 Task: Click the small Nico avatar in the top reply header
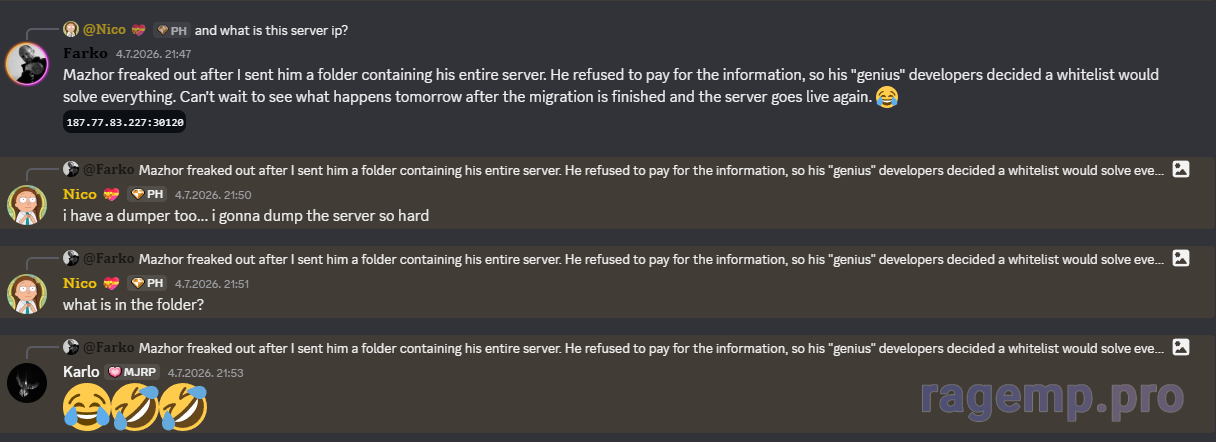pyautogui.click(x=71, y=30)
